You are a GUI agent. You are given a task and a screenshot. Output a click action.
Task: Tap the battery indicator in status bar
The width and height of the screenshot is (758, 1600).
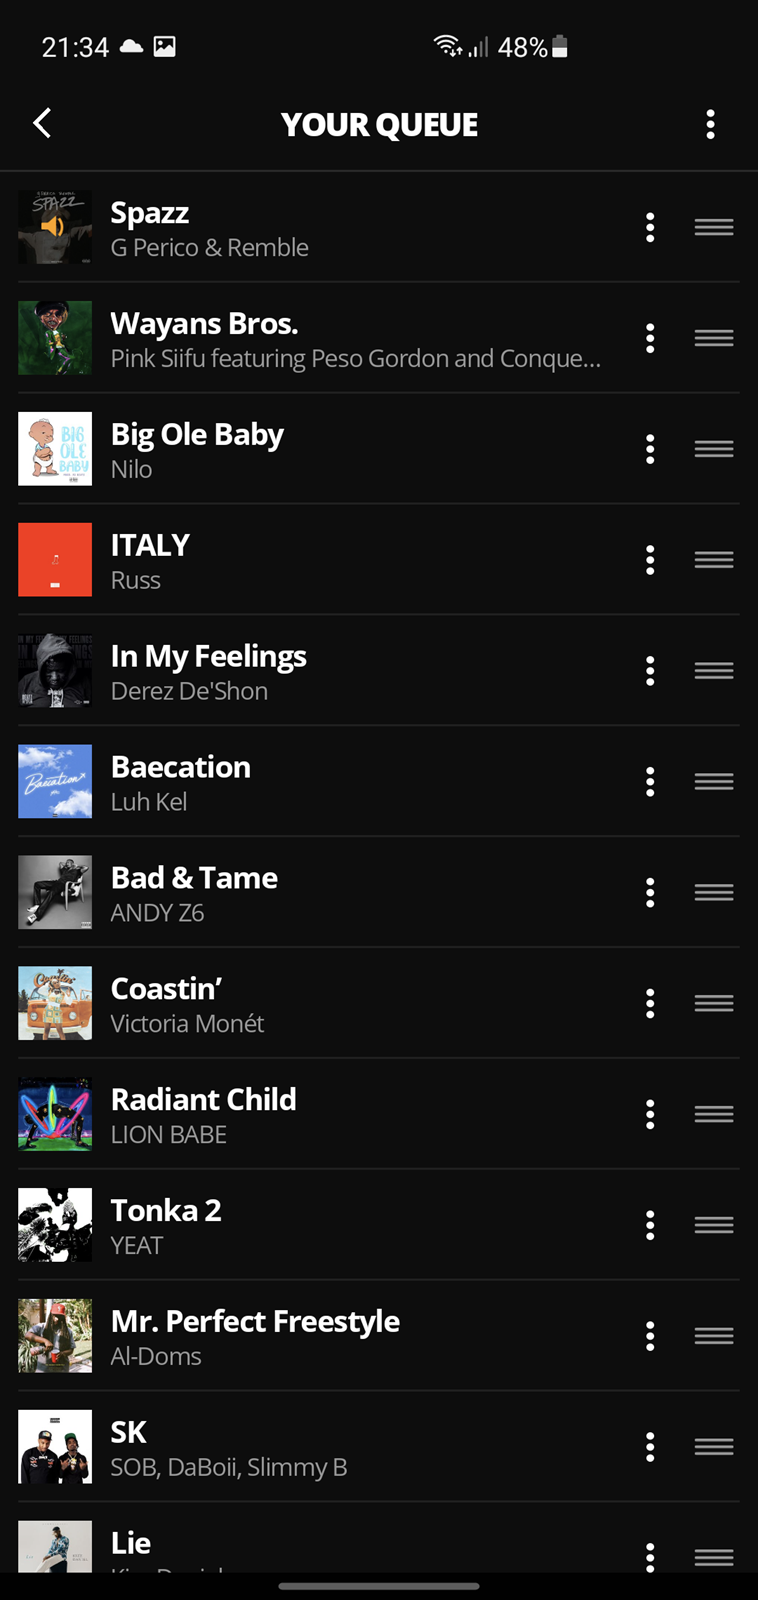pyautogui.click(x=560, y=46)
